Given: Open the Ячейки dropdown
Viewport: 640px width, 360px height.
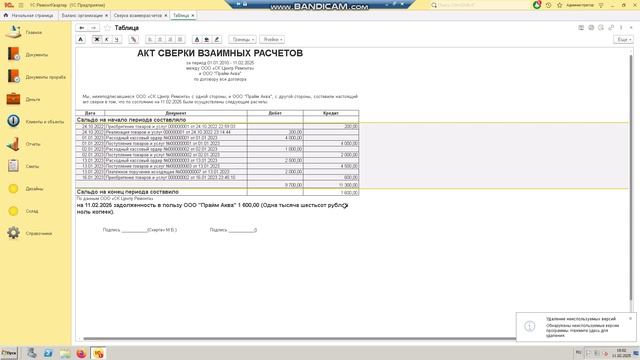Looking at the screenshot, I should pyautogui.click(x=272, y=40).
